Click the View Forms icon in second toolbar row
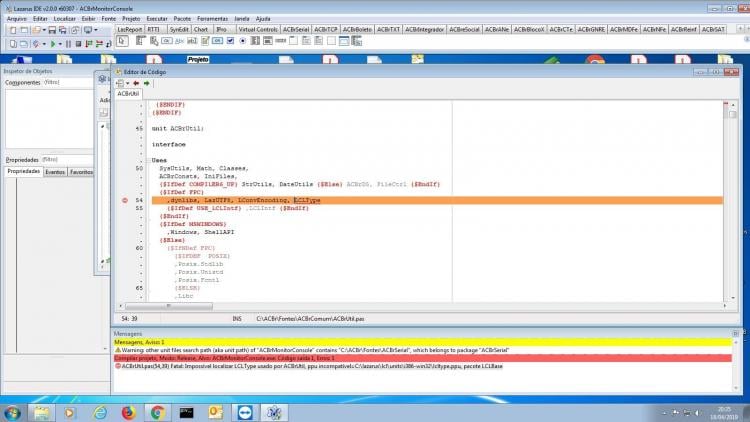This screenshot has height=422, width=750. tap(24, 44)
